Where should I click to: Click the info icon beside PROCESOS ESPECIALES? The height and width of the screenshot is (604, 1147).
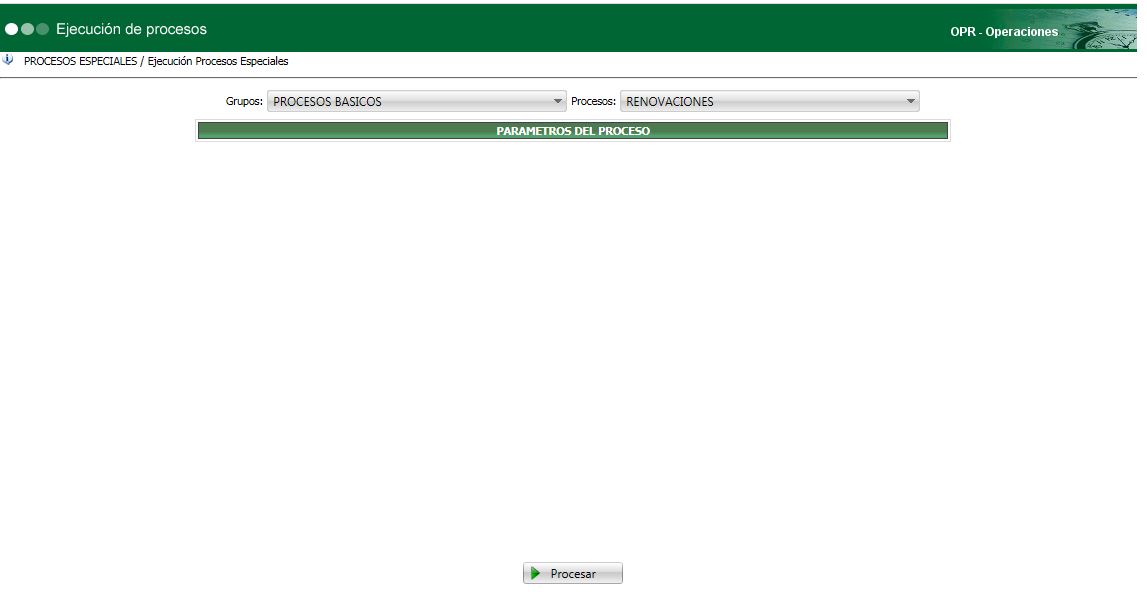pyautogui.click(x=8, y=60)
